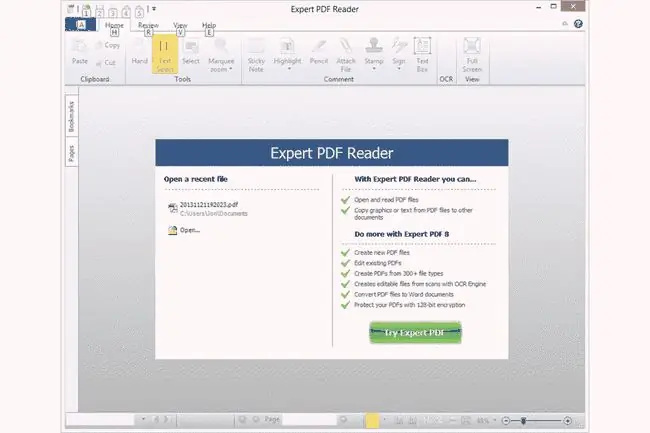Image resolution: width=650 pixels, height=433 pixels.
Task: Switch to Full Screen view
Action: click(x=472, y=55)
